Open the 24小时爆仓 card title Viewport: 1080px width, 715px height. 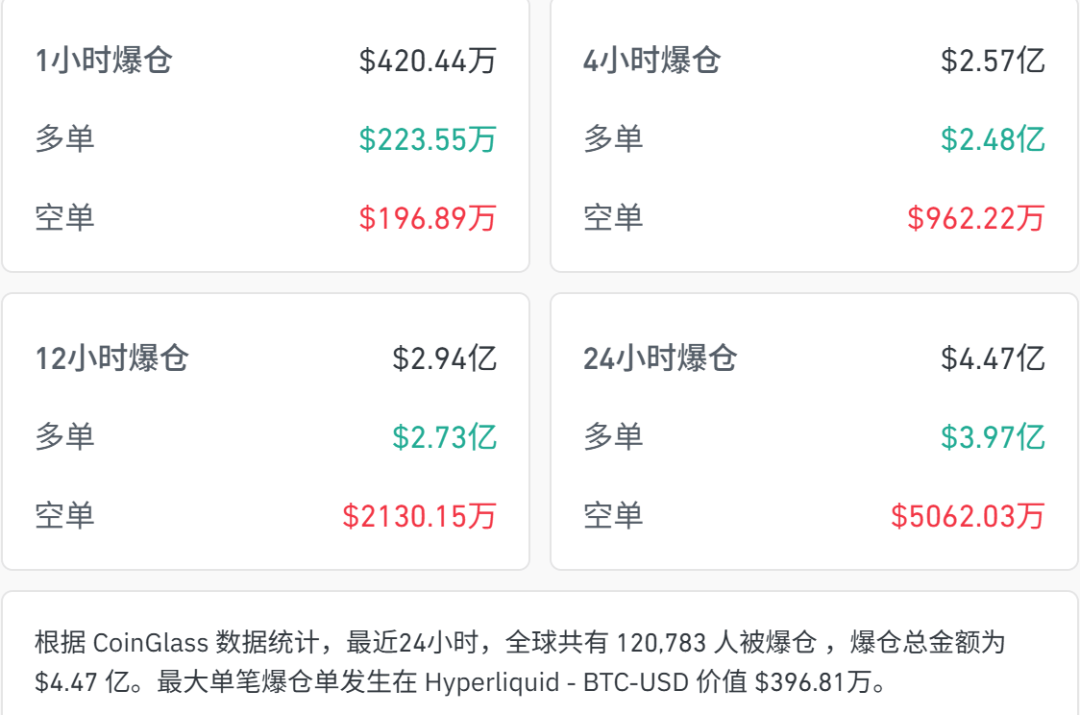(660, 358)
